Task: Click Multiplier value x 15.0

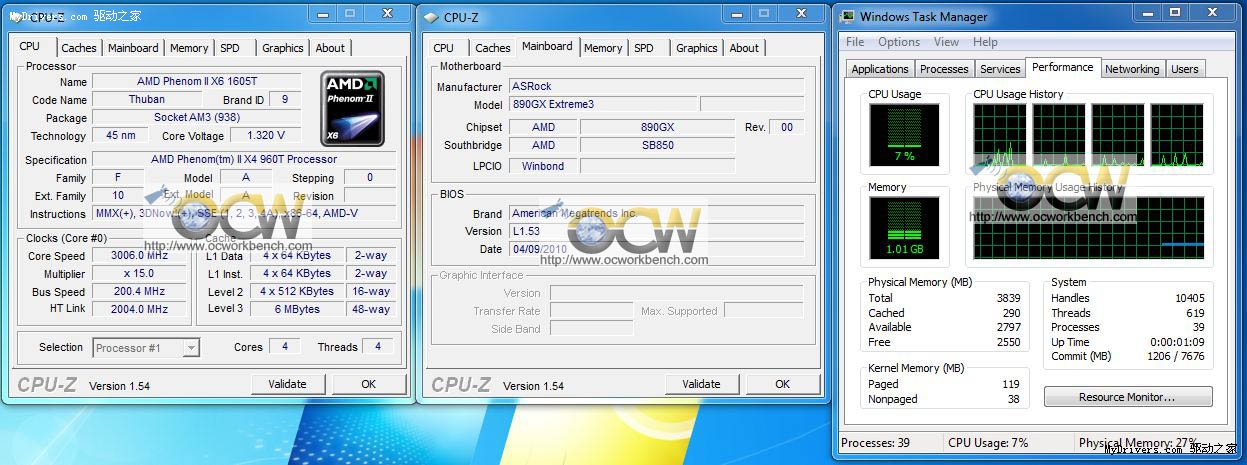Action: 139,273
